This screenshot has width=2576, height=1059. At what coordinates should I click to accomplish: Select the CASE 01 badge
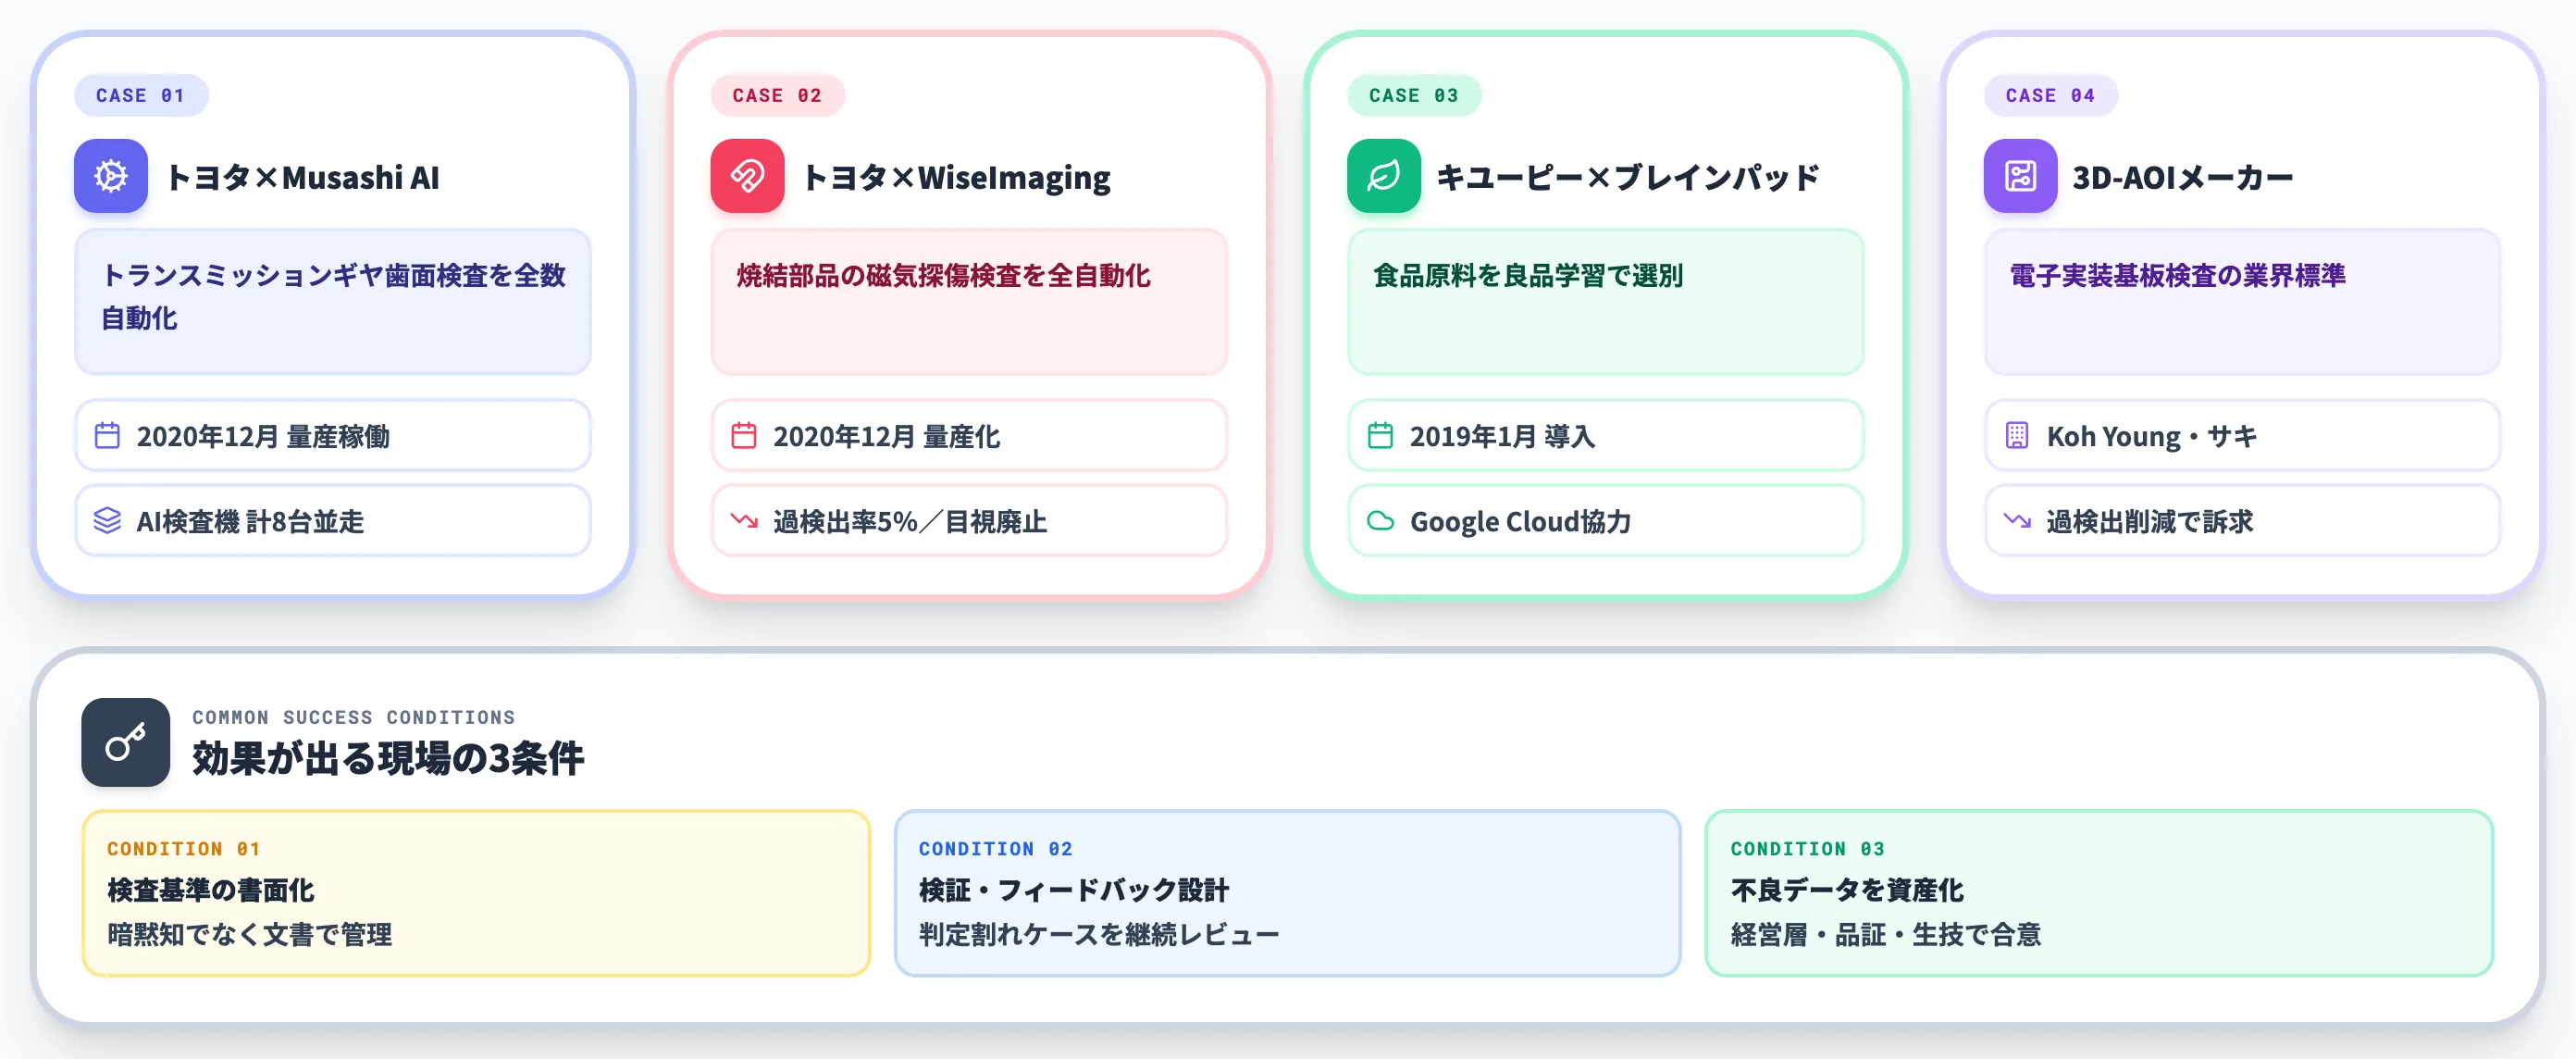click(141, 95)
